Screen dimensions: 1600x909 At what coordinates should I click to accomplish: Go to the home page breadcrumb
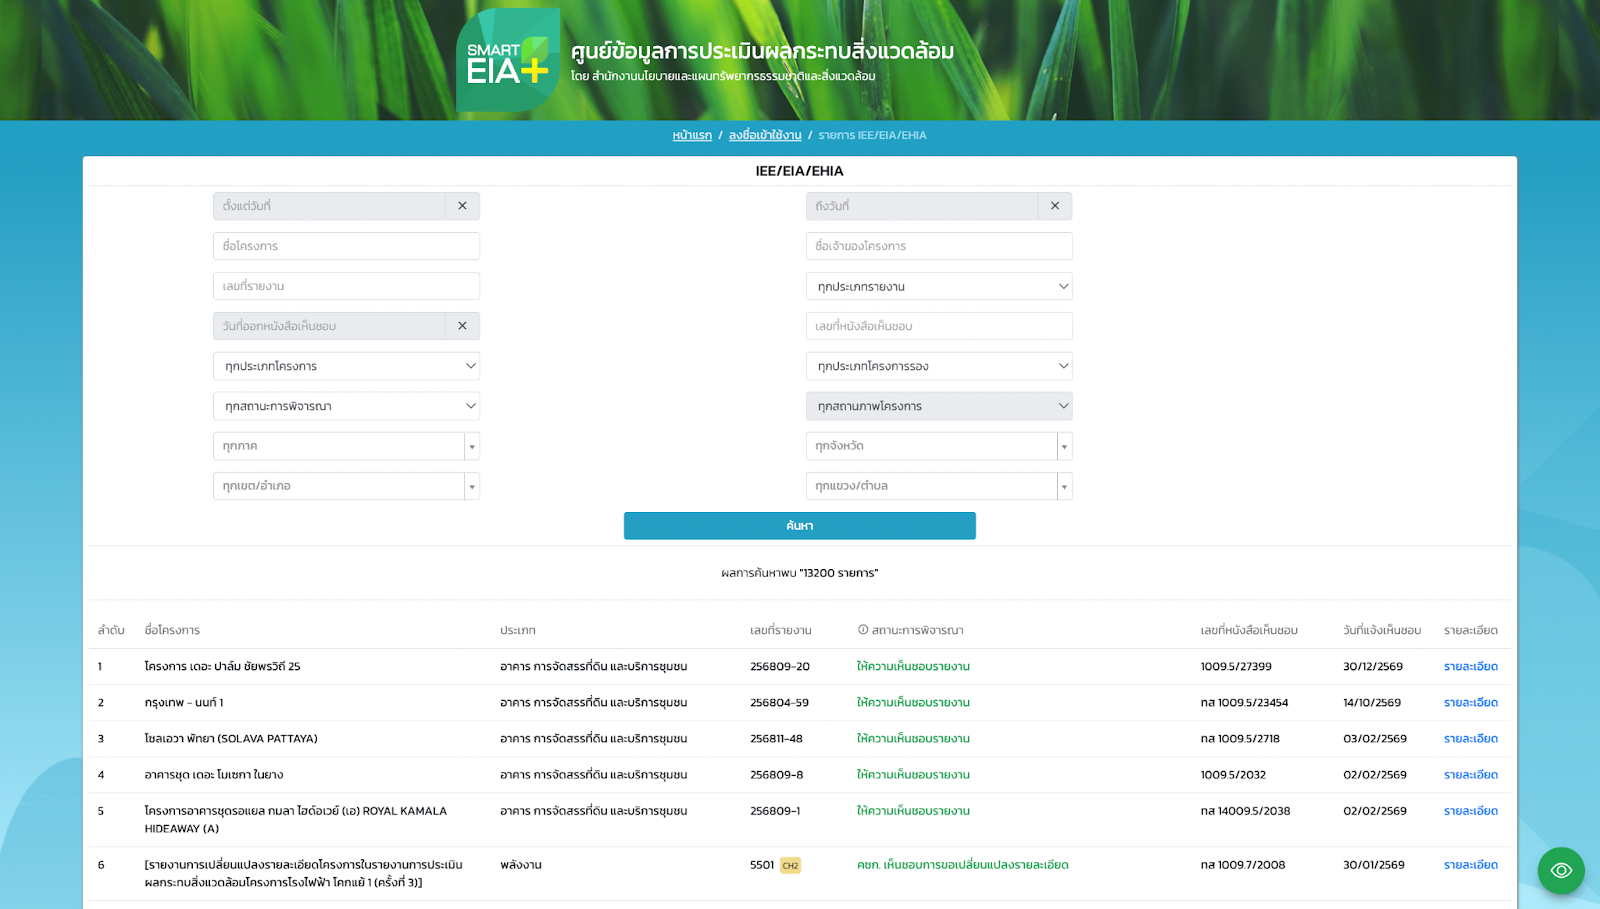[x=692, y=135]
